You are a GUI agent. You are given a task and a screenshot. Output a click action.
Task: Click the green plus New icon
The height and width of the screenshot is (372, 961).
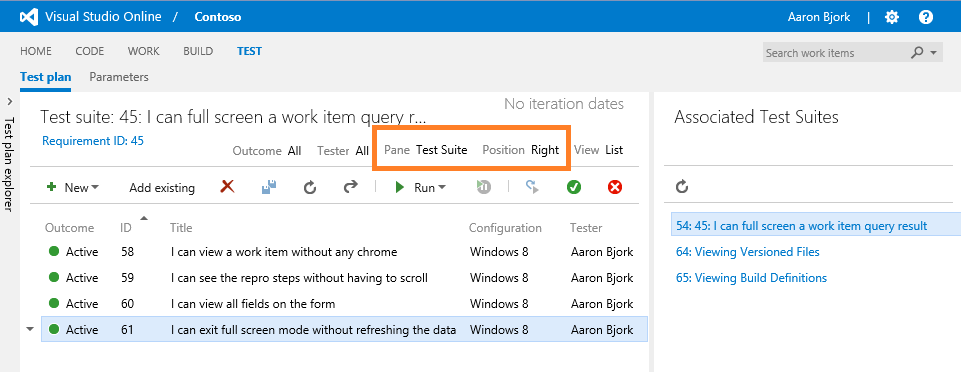(51, 187)
